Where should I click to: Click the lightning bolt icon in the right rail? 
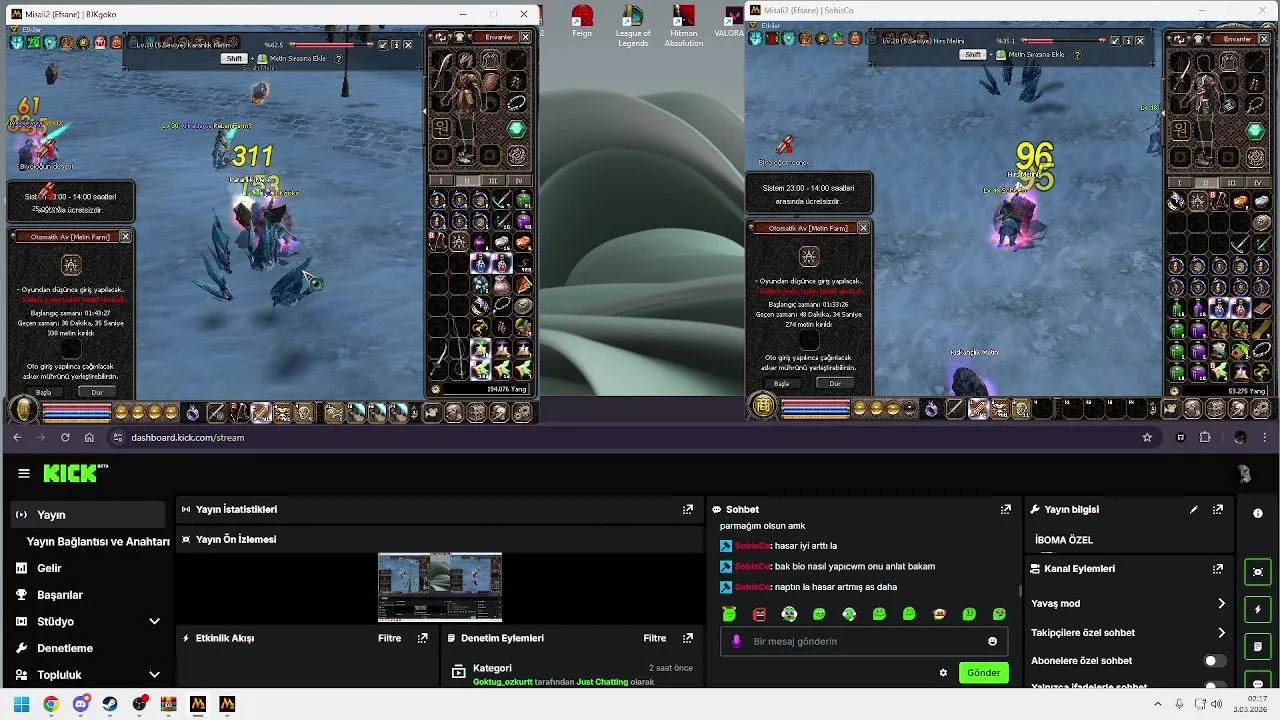(1258, 609)
